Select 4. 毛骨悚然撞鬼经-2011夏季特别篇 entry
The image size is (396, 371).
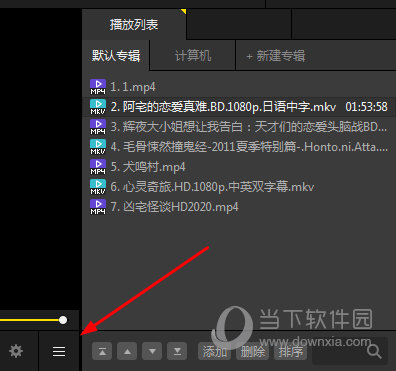point(239,147)
